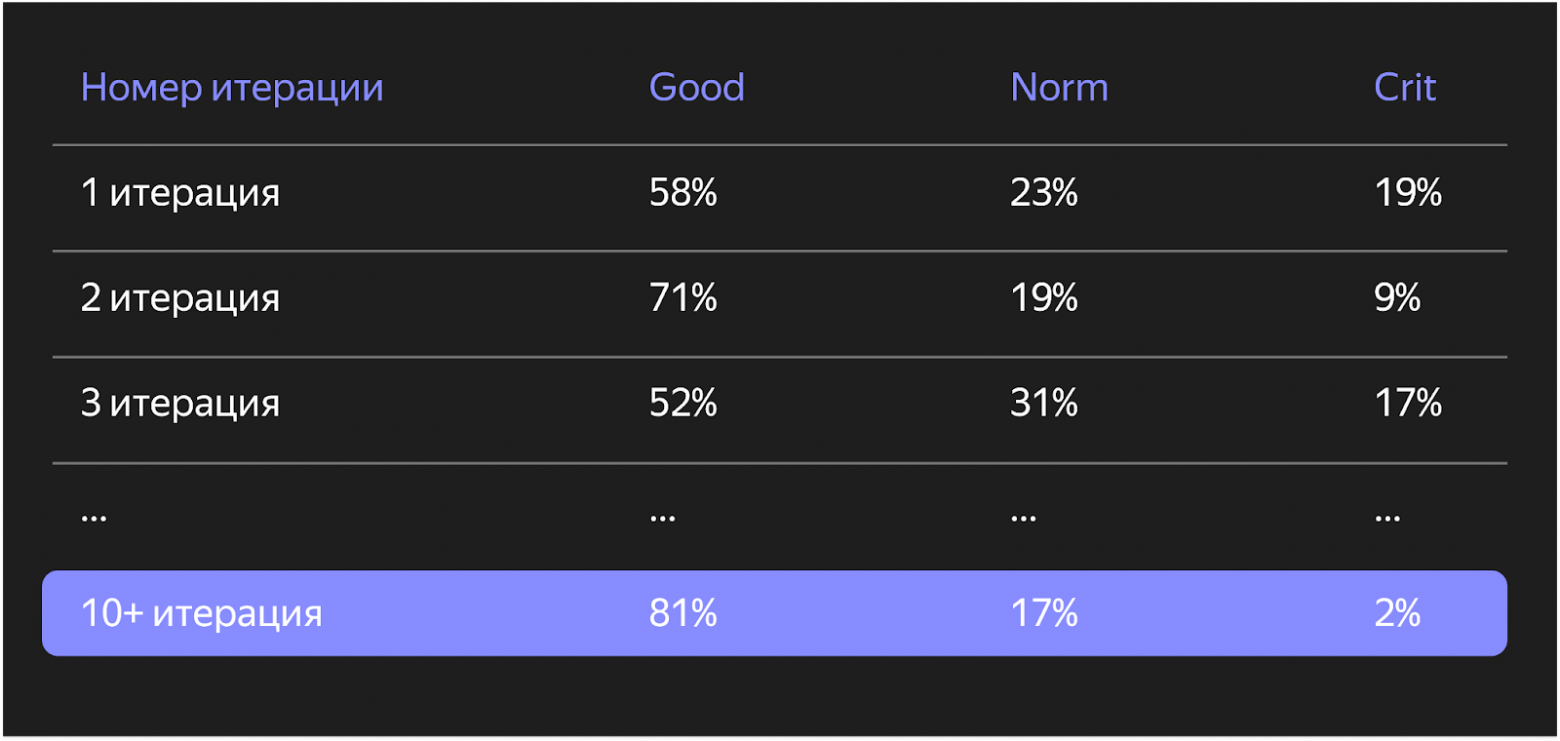The image size is (1560, 741).
Task: Select the 31% Norm value
Action: [x=1044, y=403]
